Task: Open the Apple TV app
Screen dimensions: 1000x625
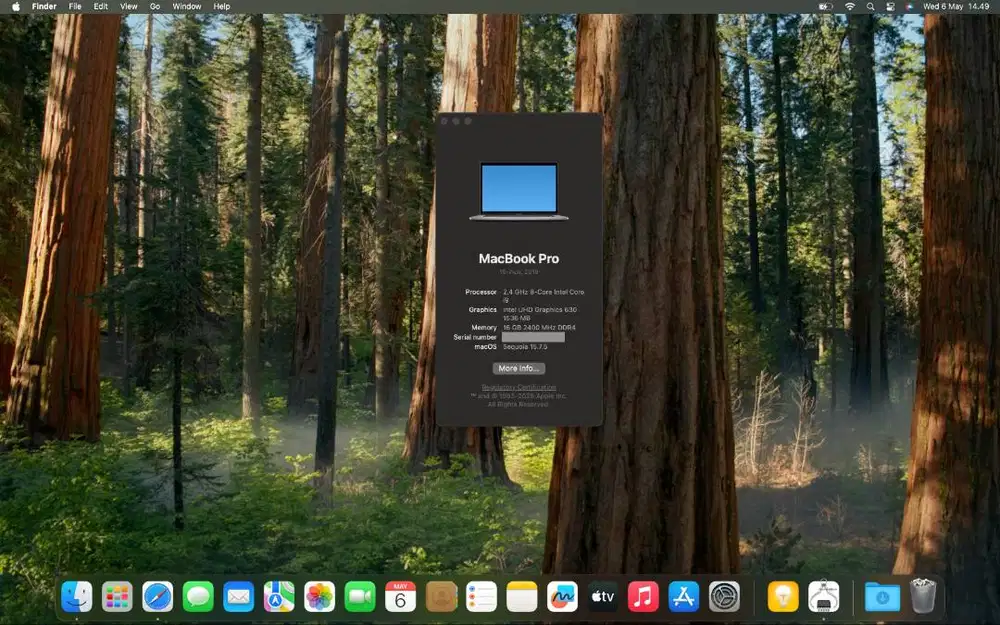Action: tap(603, 597)
